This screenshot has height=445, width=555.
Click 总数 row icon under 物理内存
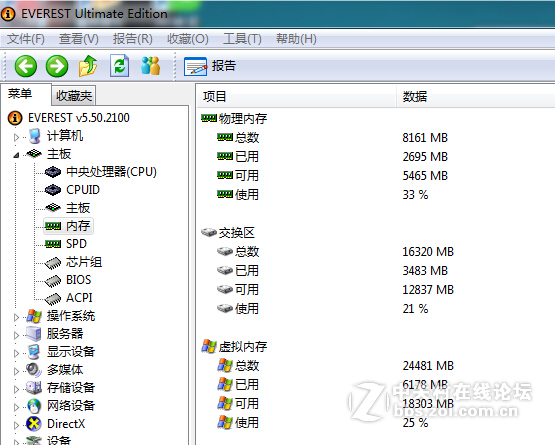coord(225,137)
